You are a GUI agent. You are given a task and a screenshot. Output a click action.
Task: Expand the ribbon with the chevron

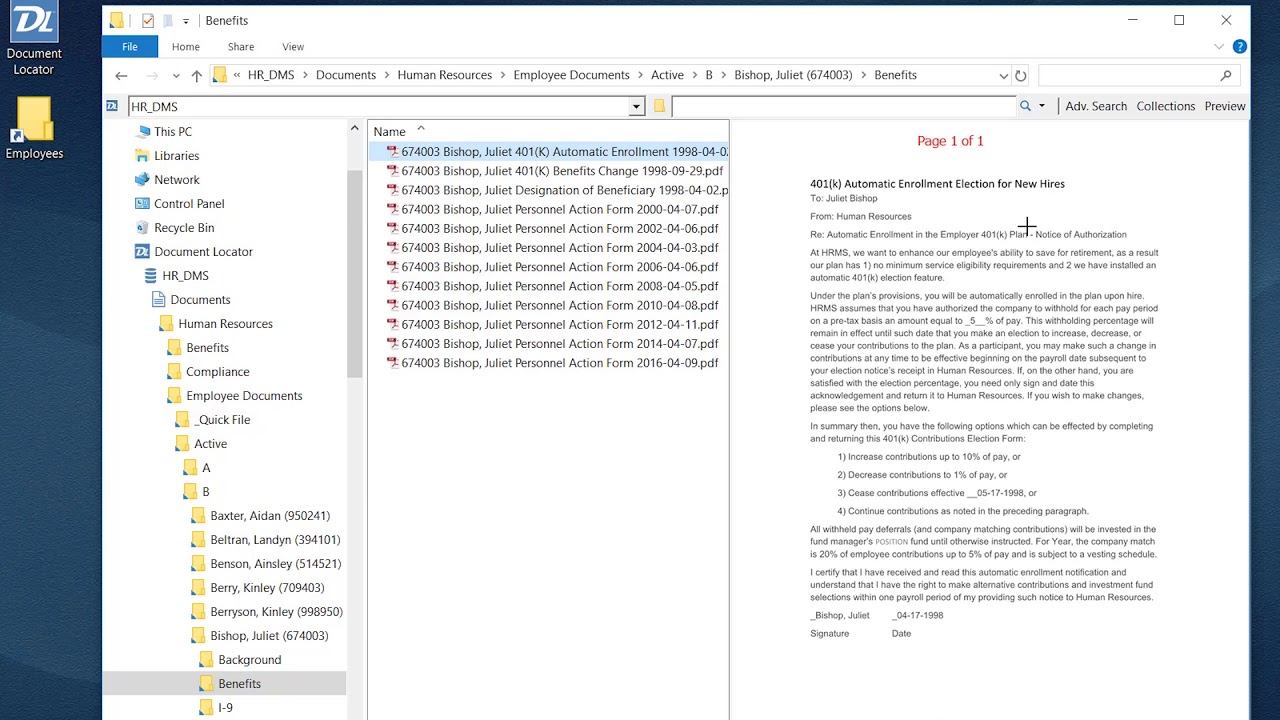click(1219, 46)
